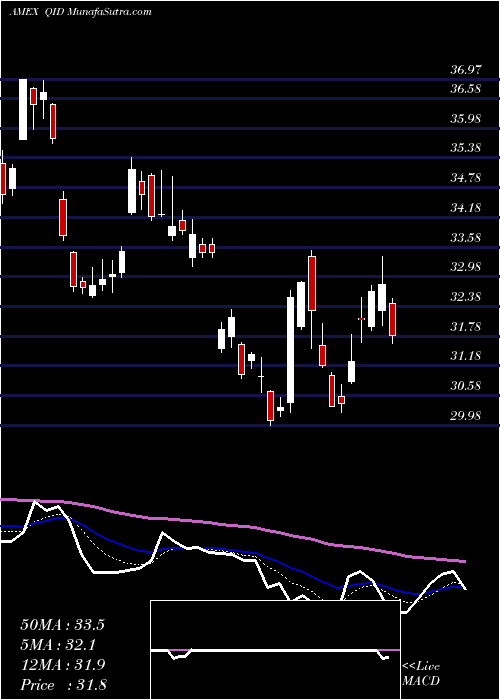This screenshot has height=700, width=500.
Task: Click the Live MACD inset chart box
Action: click(x=275, y=650)
